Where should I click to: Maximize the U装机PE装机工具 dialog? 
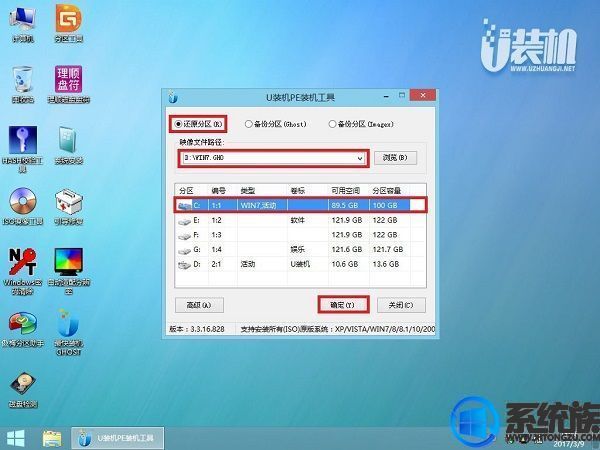click(401, 95)
